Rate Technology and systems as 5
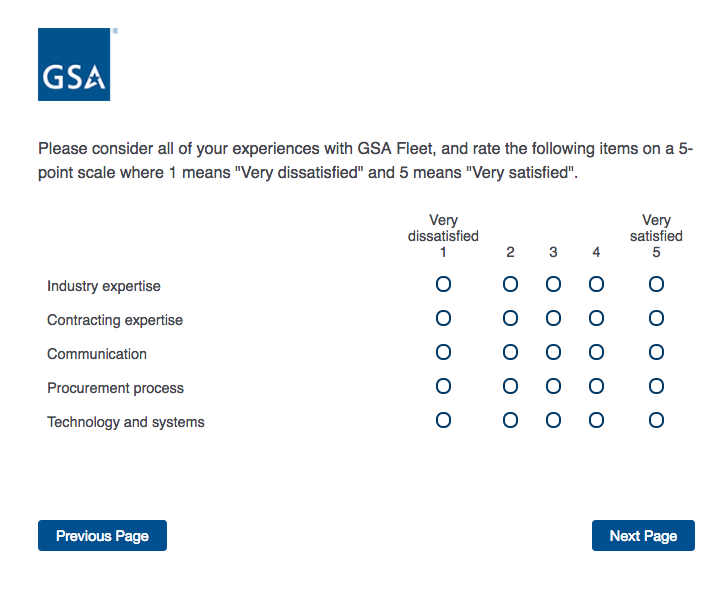The height and width of the screenshot is (592, 726). [656, 421]
